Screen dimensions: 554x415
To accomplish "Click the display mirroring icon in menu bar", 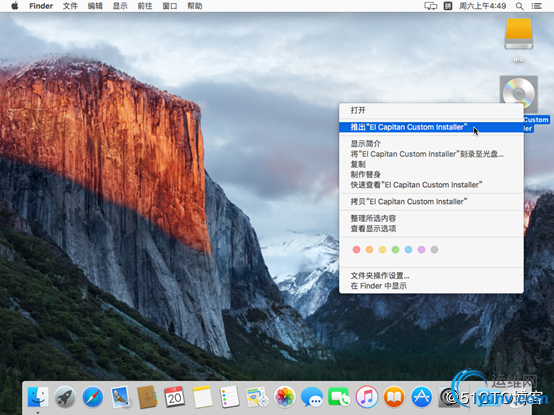I will click(x=430, y=6).
